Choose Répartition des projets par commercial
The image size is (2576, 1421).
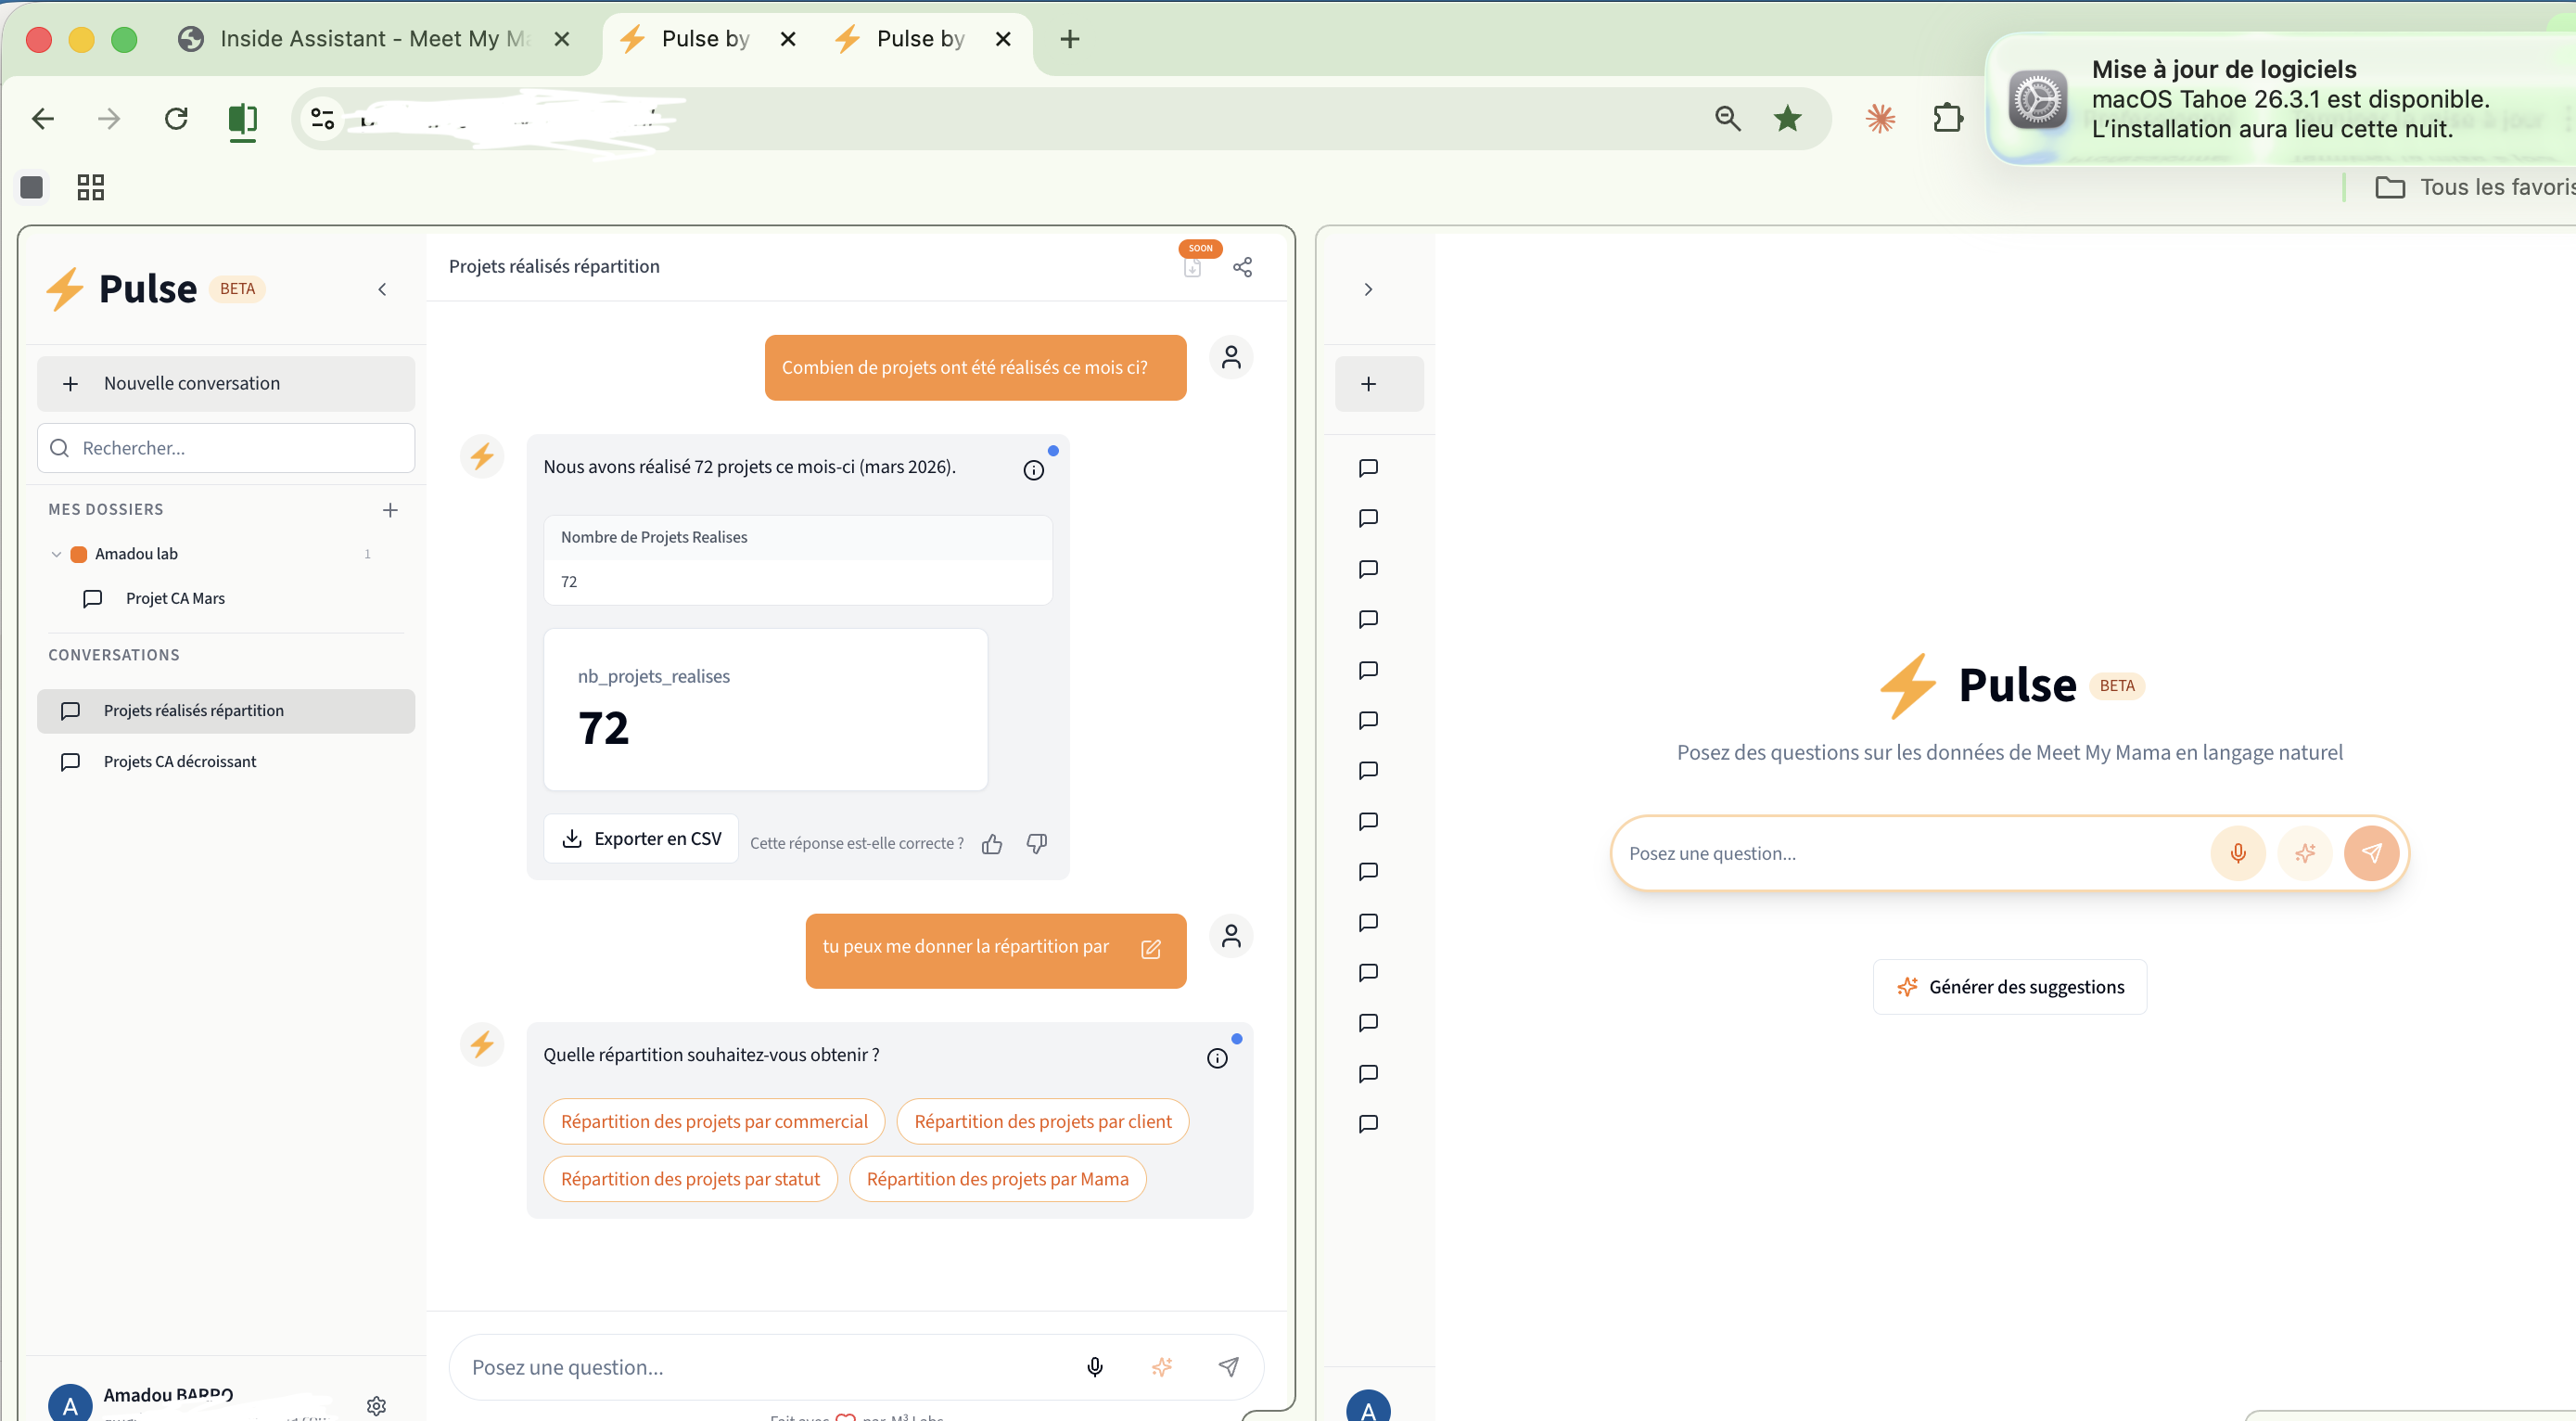tap(714, 1122)
